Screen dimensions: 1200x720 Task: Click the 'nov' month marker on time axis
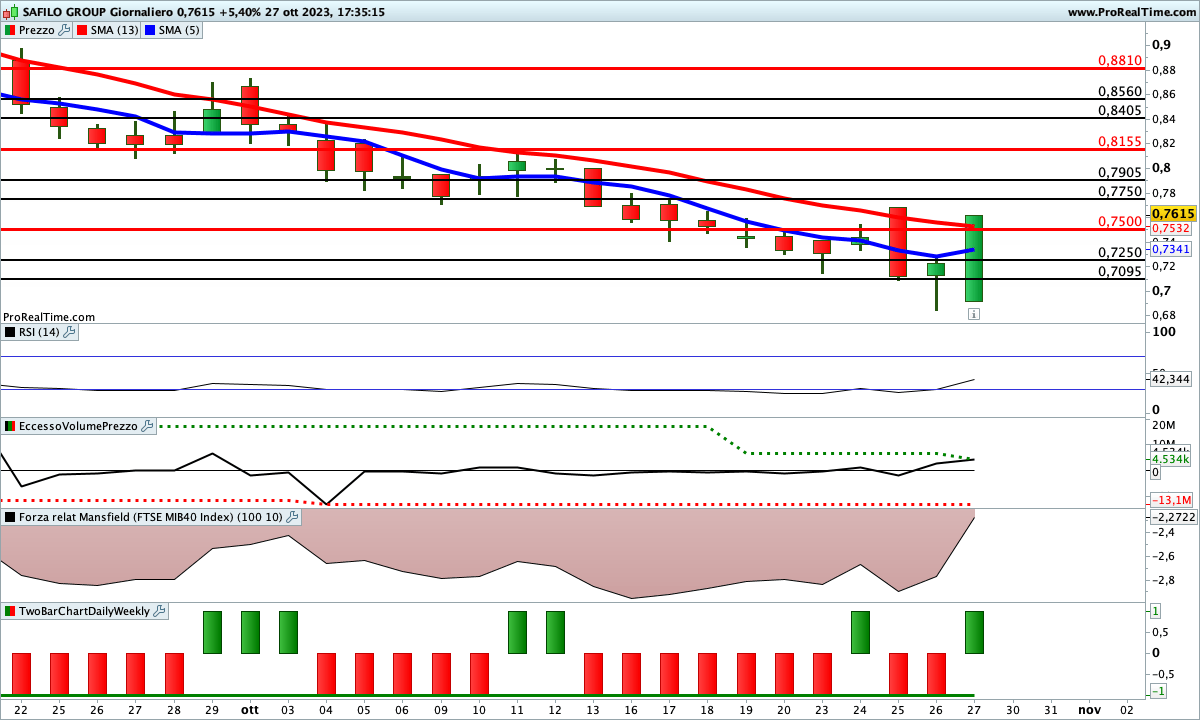(x=1088, y=708)
